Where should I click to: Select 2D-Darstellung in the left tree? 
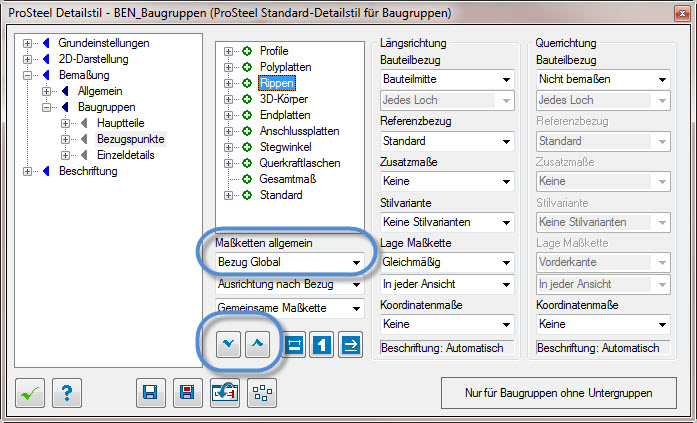[x=93, y=59]
